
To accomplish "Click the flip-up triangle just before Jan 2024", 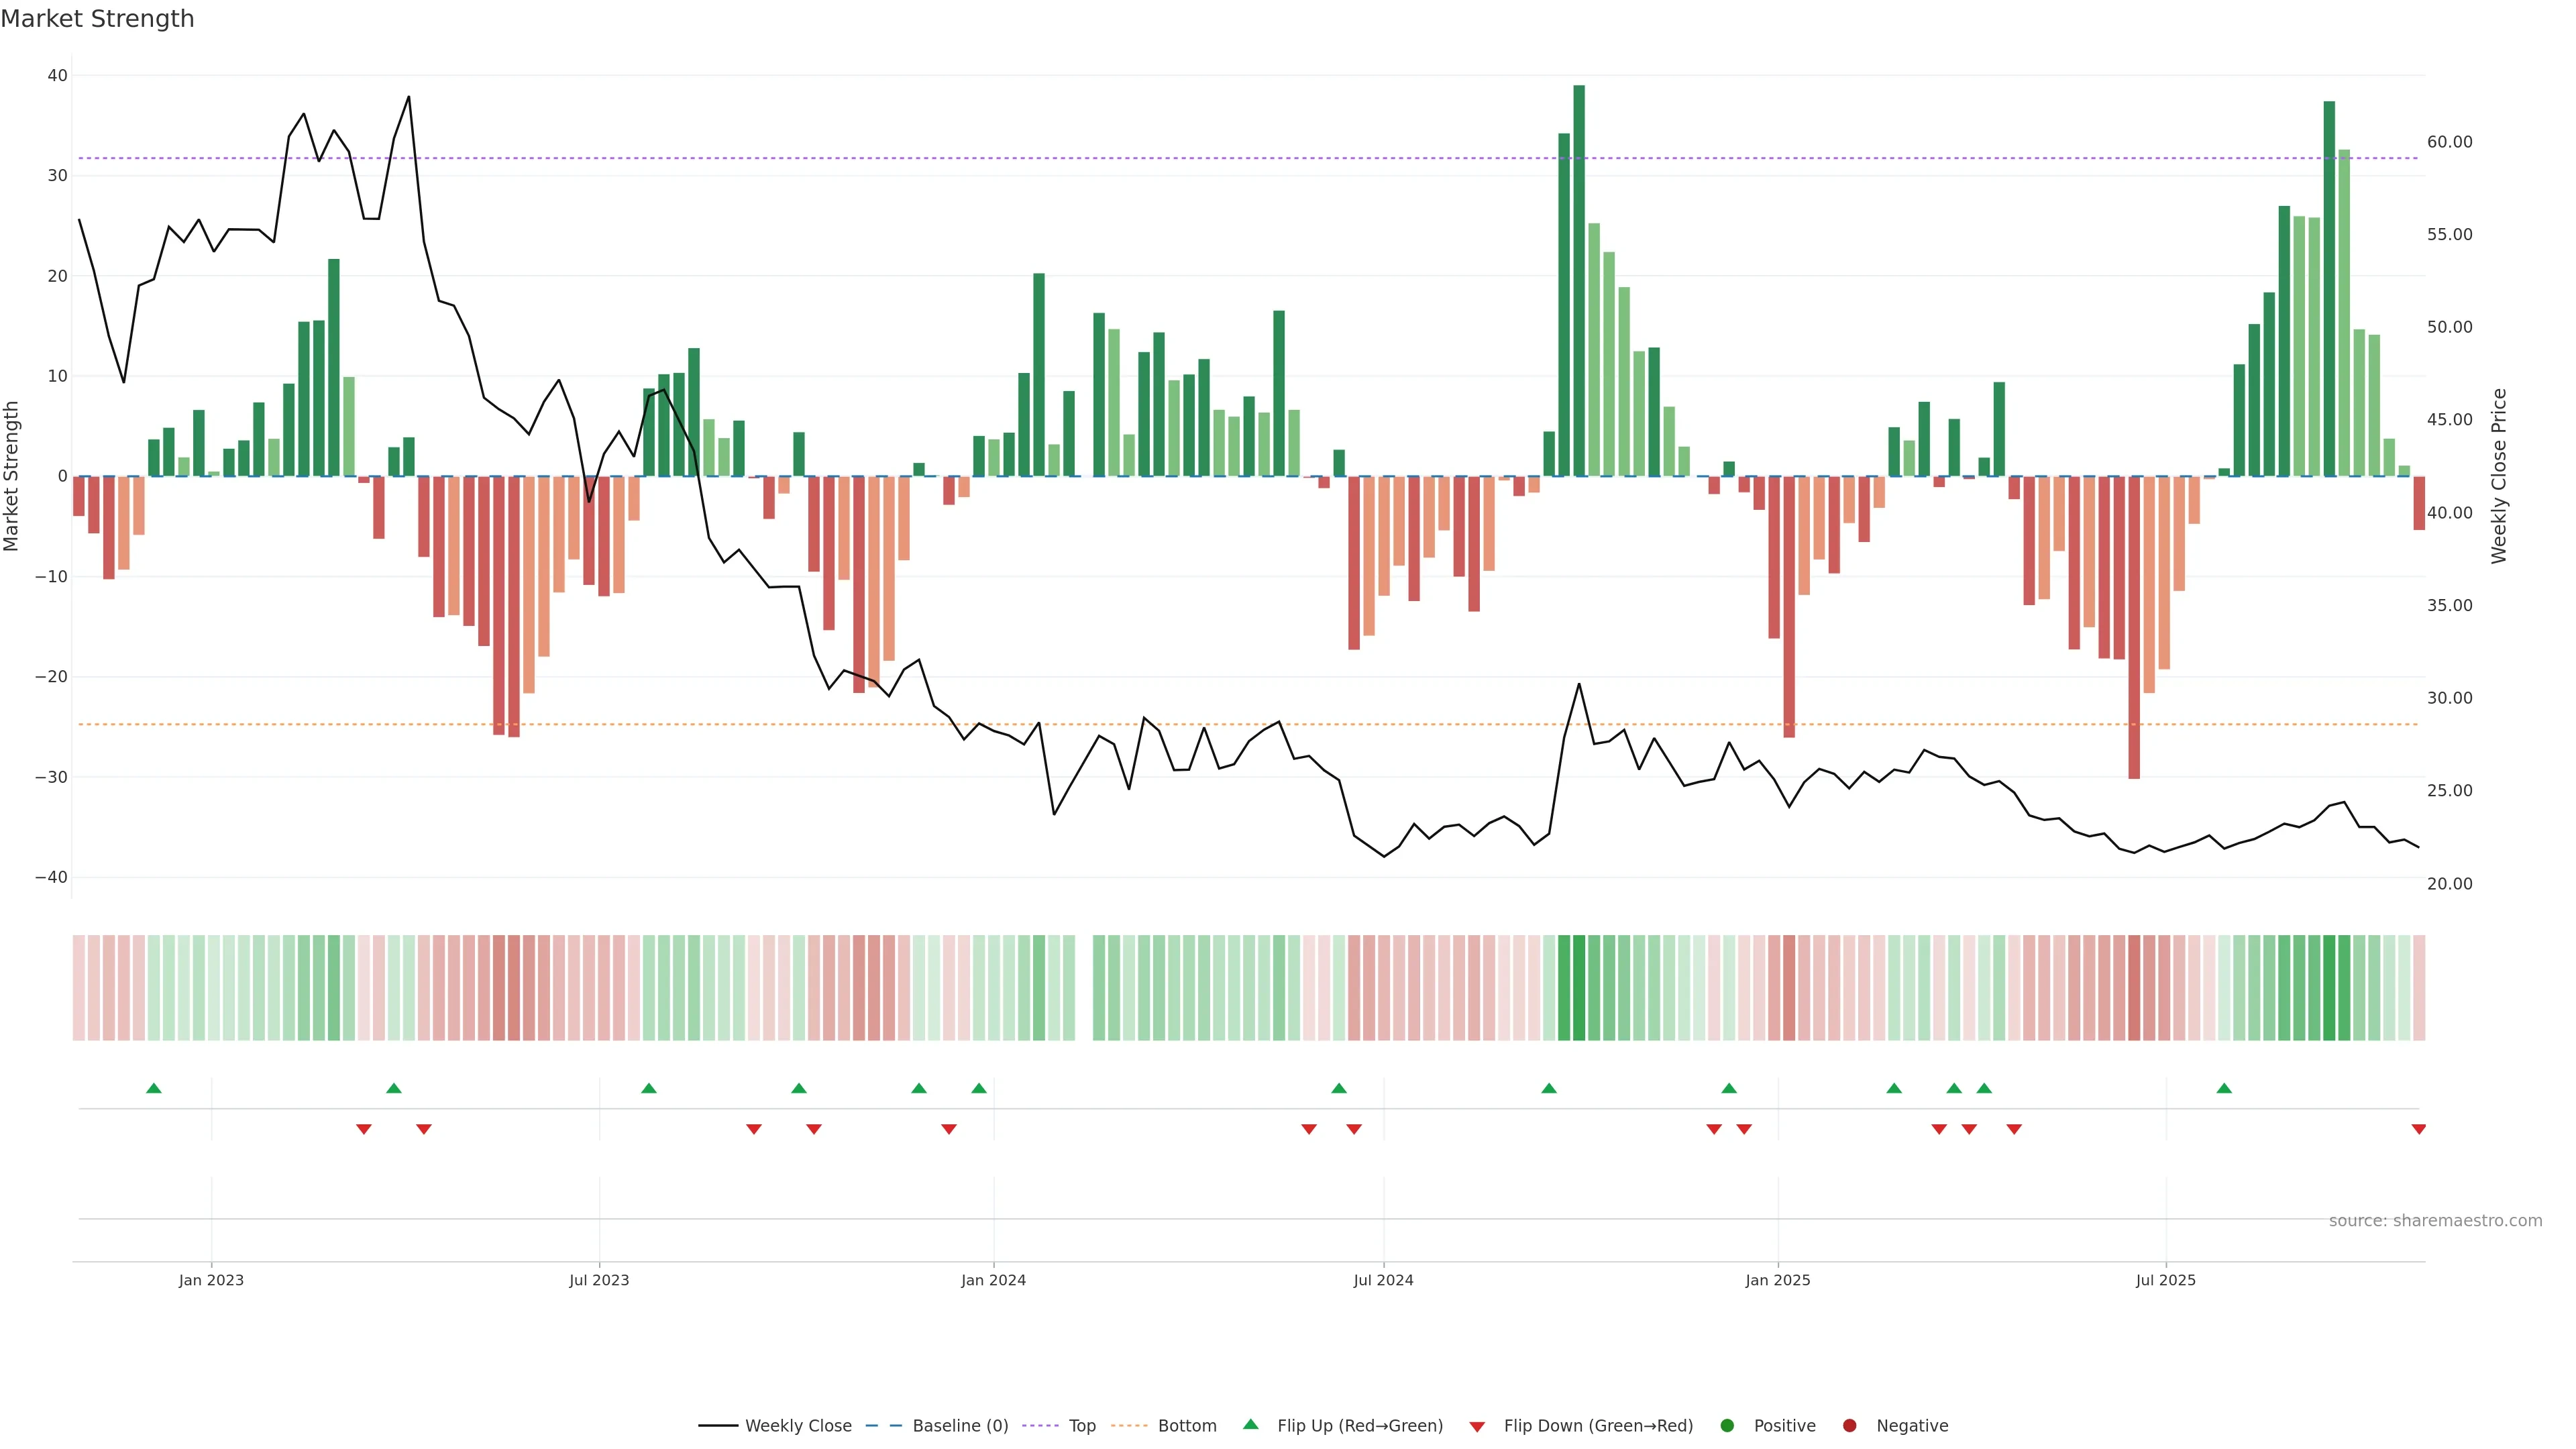I will [x=979, y=1088].
